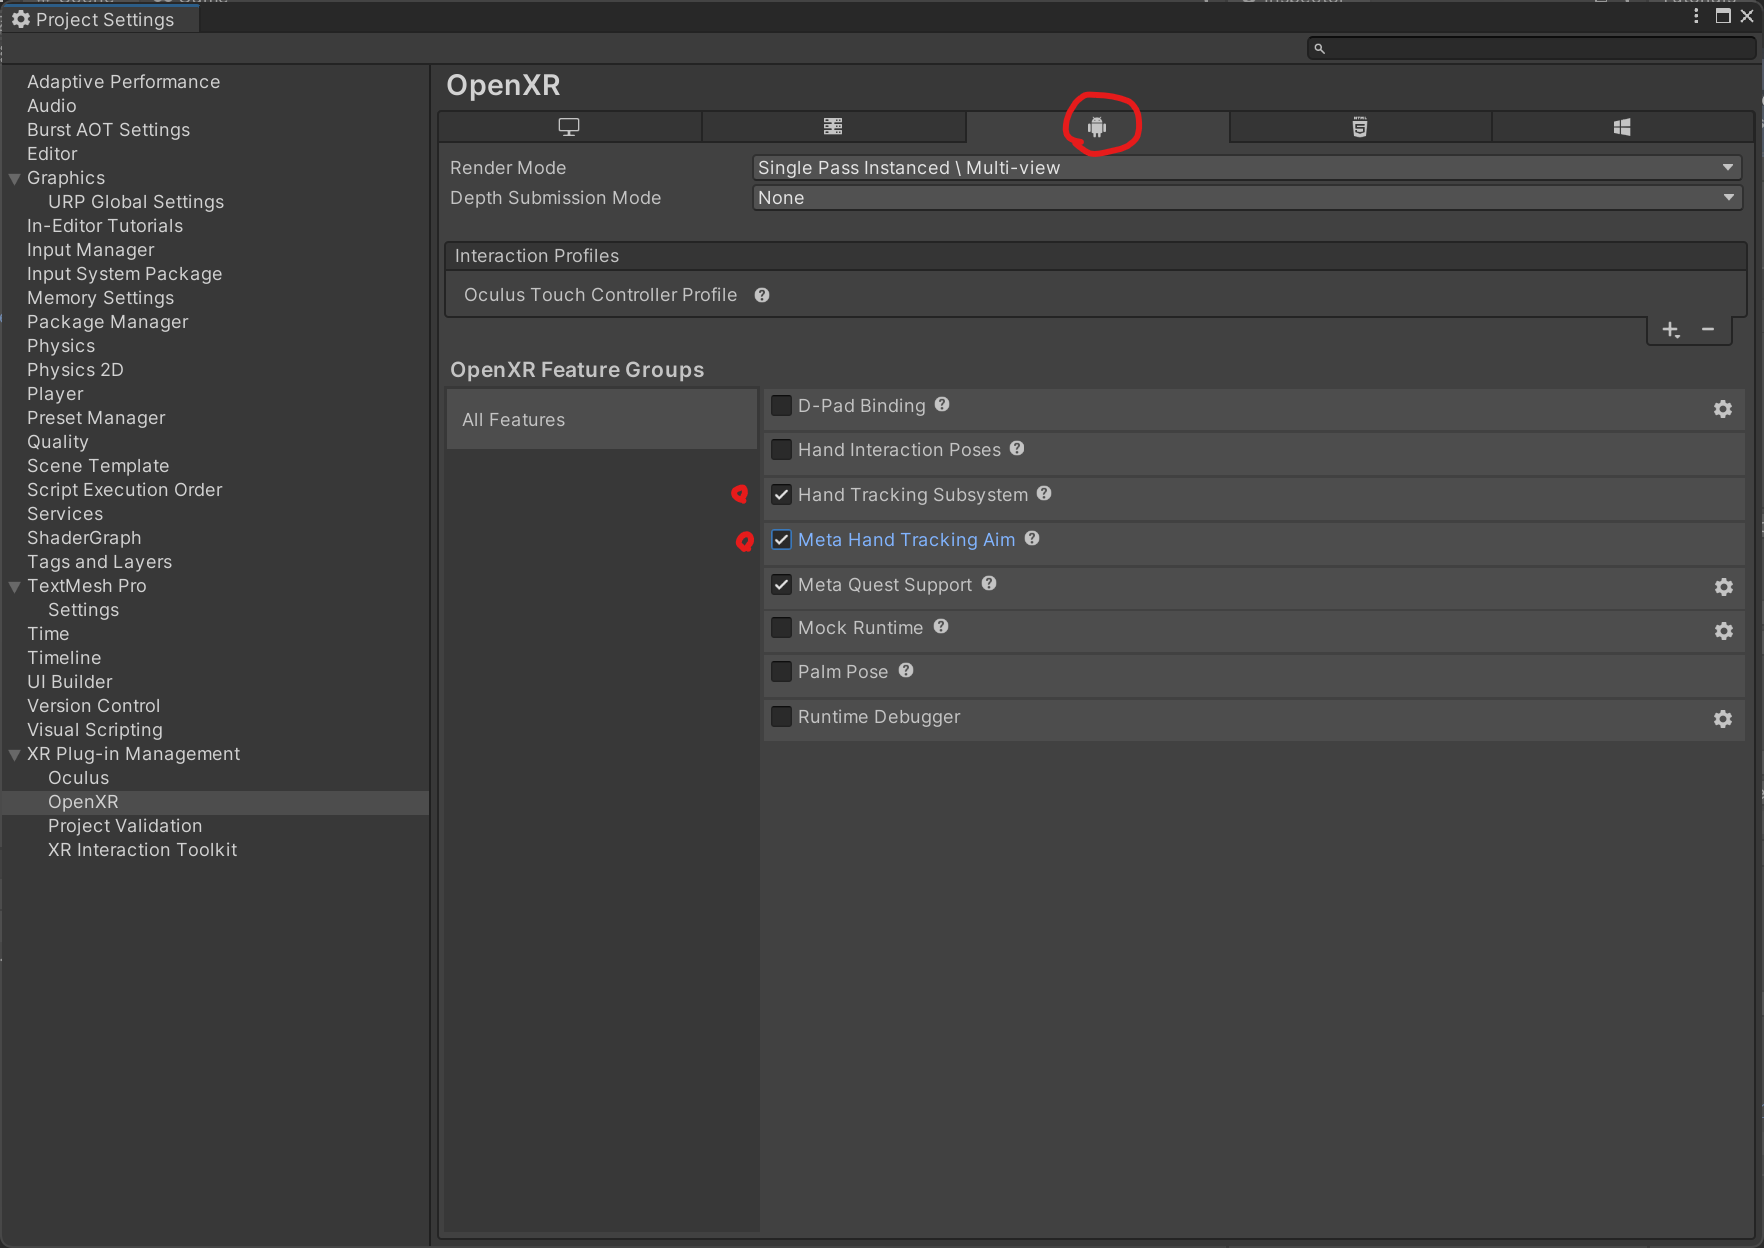This screenshot has height=1248, width=1764.
Task: Select the All Features group
Action: (514, 420)
